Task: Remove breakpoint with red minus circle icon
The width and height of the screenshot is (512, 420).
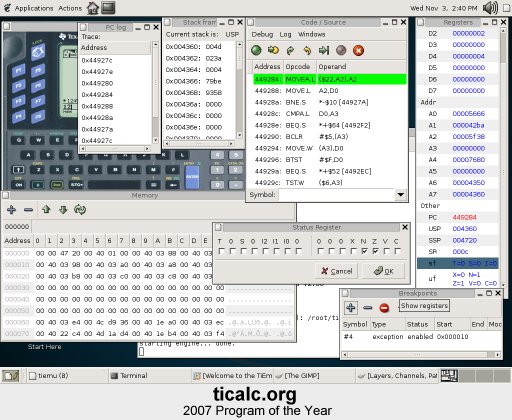Action: [x=384, y=308]
